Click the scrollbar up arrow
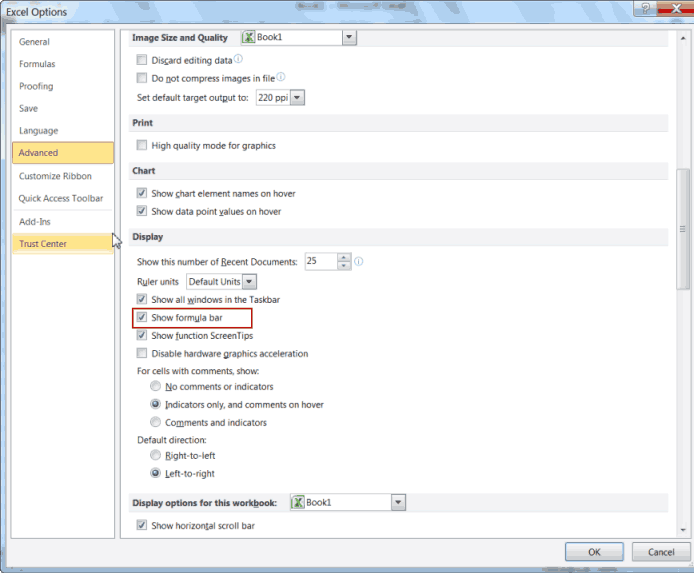 click(x=682, y=38)
